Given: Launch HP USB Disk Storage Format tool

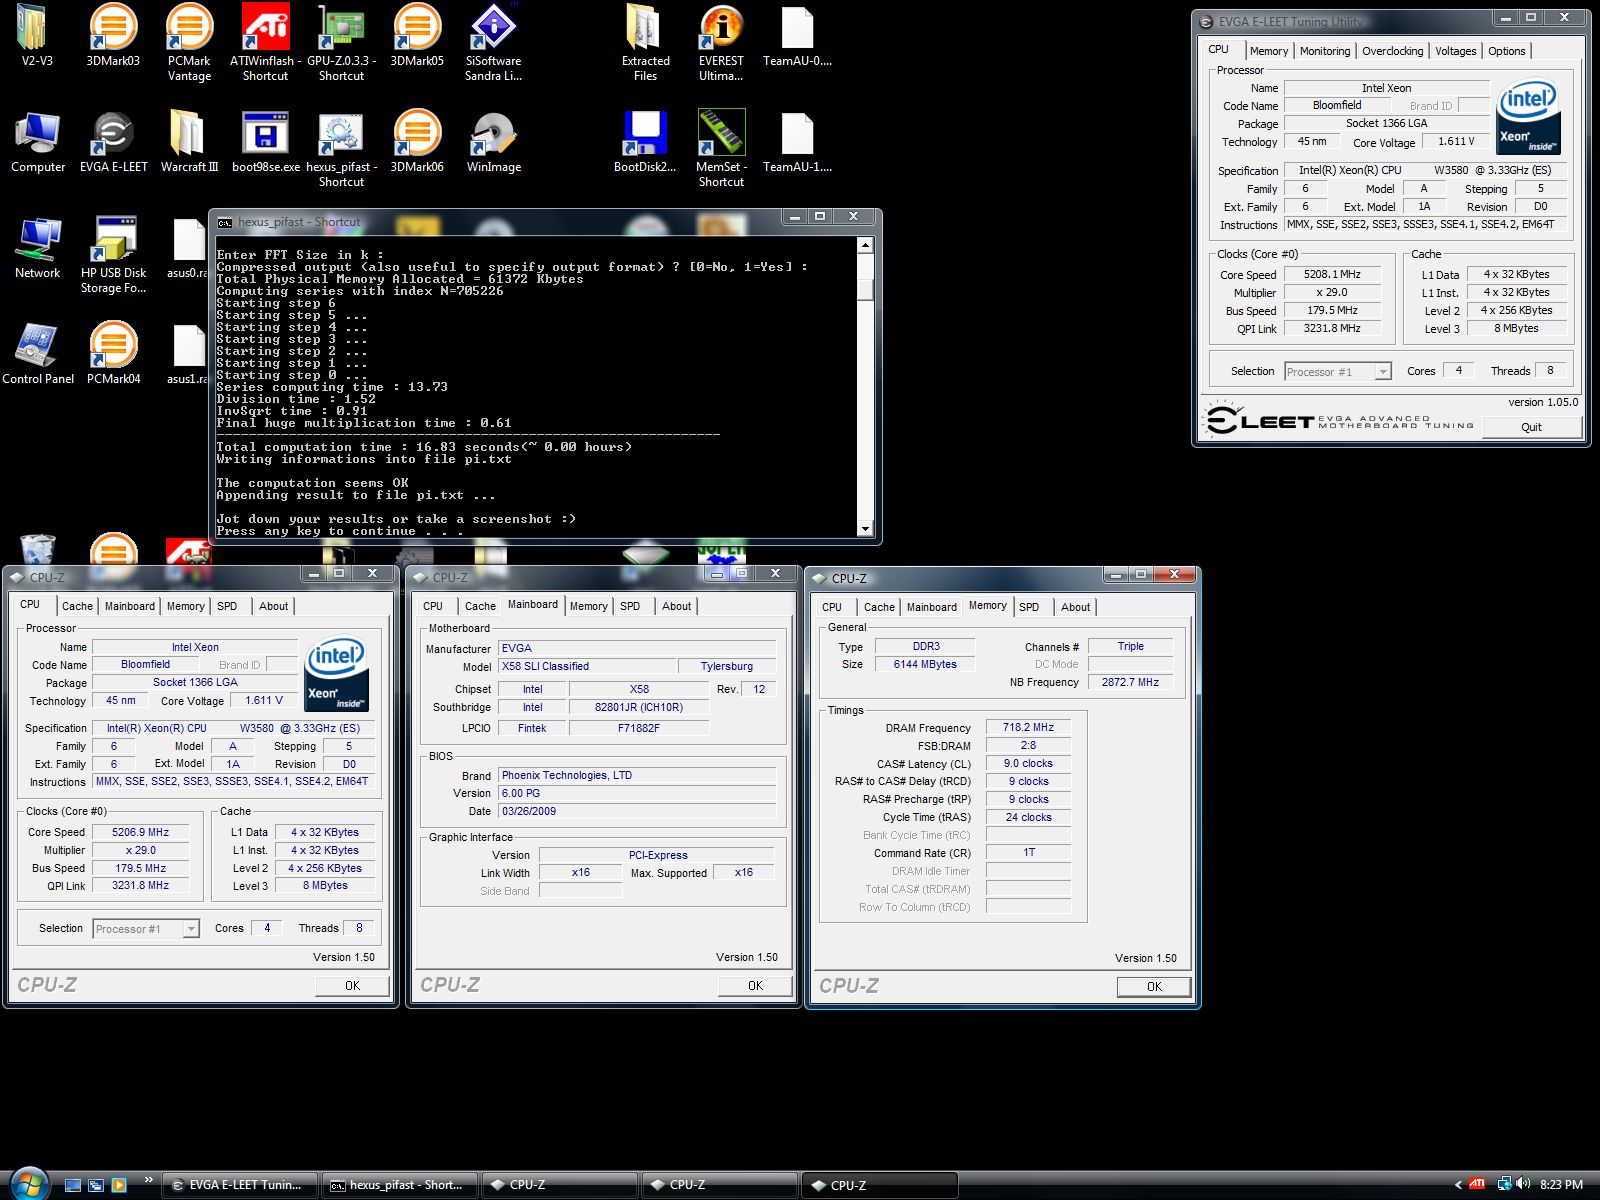Looking at the screenshot, I should click(113, 254).
